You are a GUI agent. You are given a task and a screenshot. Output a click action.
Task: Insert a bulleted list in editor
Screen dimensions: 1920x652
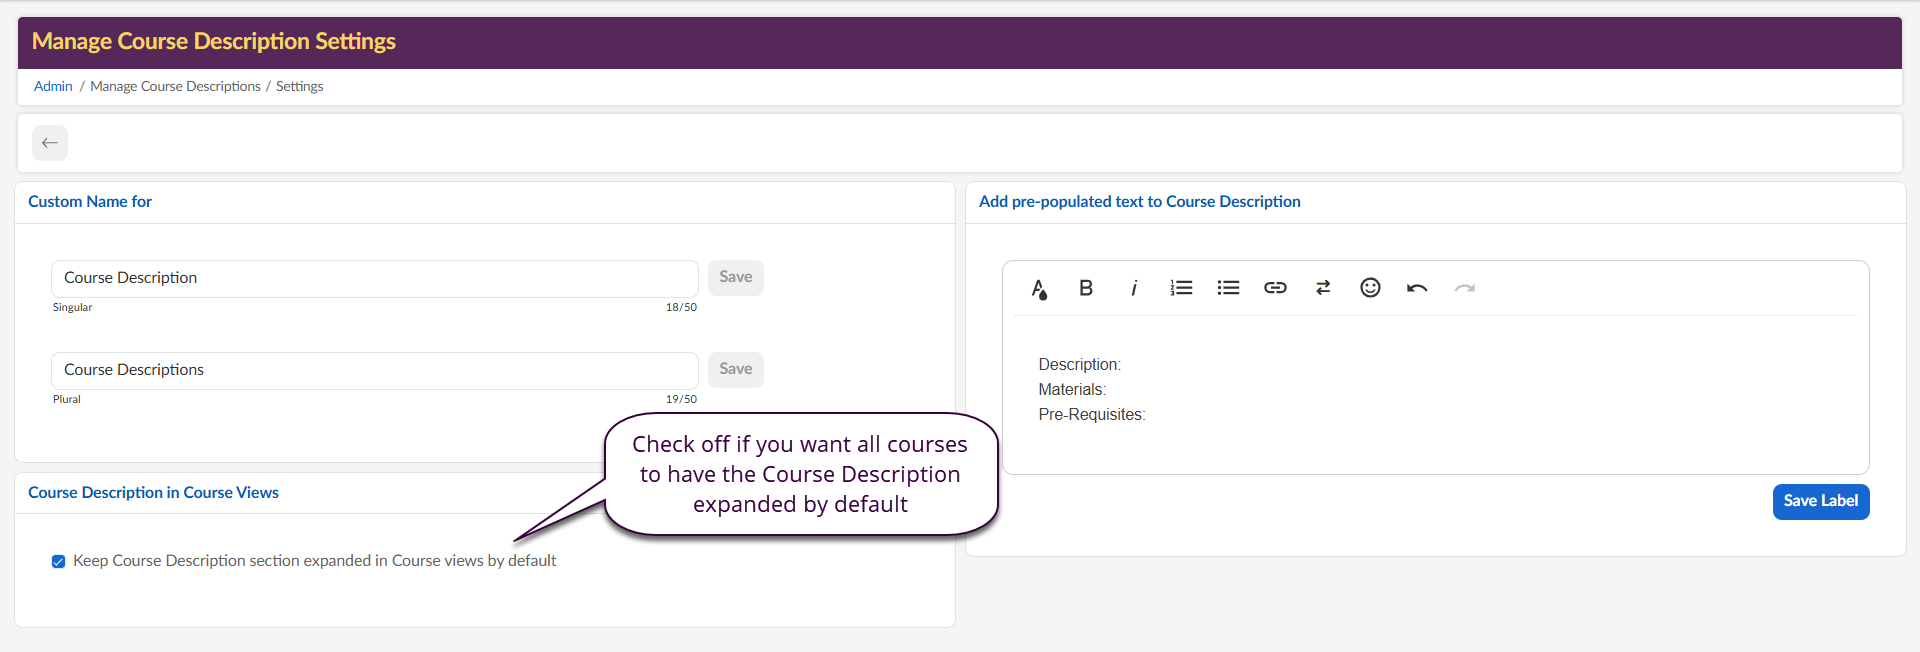point(1228,288)
